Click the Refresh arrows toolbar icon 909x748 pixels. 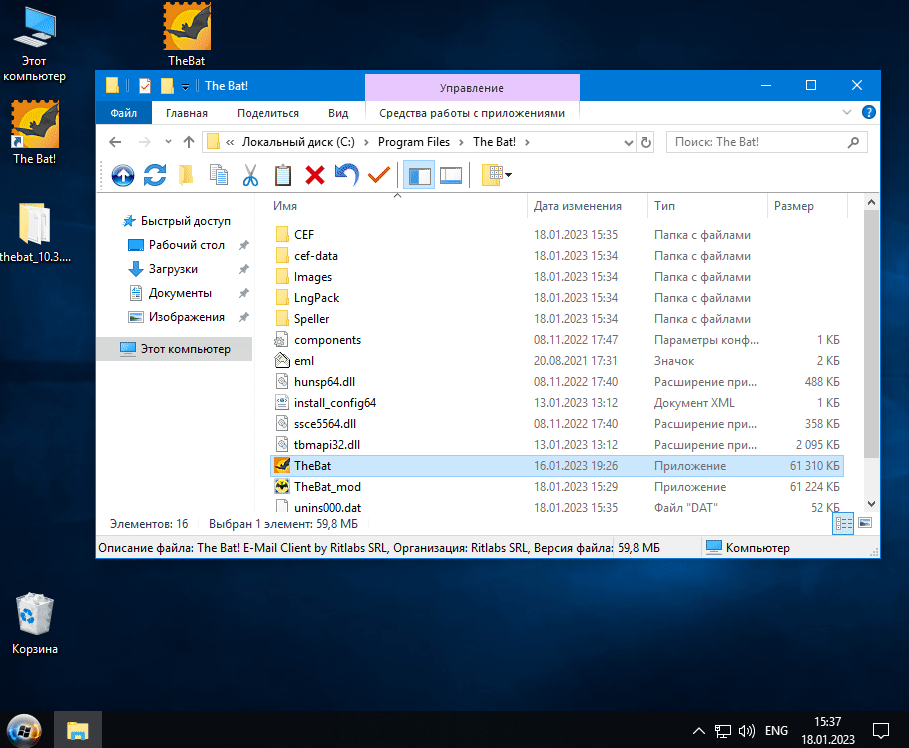pyautogui.click(x=155, y=175)
